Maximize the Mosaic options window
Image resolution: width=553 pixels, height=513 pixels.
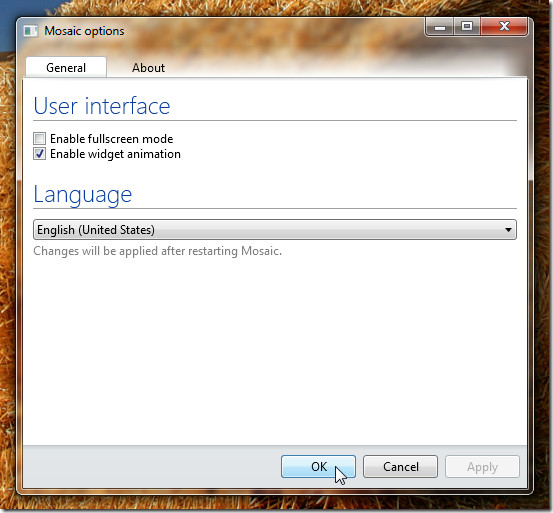[x=467, y=27]
